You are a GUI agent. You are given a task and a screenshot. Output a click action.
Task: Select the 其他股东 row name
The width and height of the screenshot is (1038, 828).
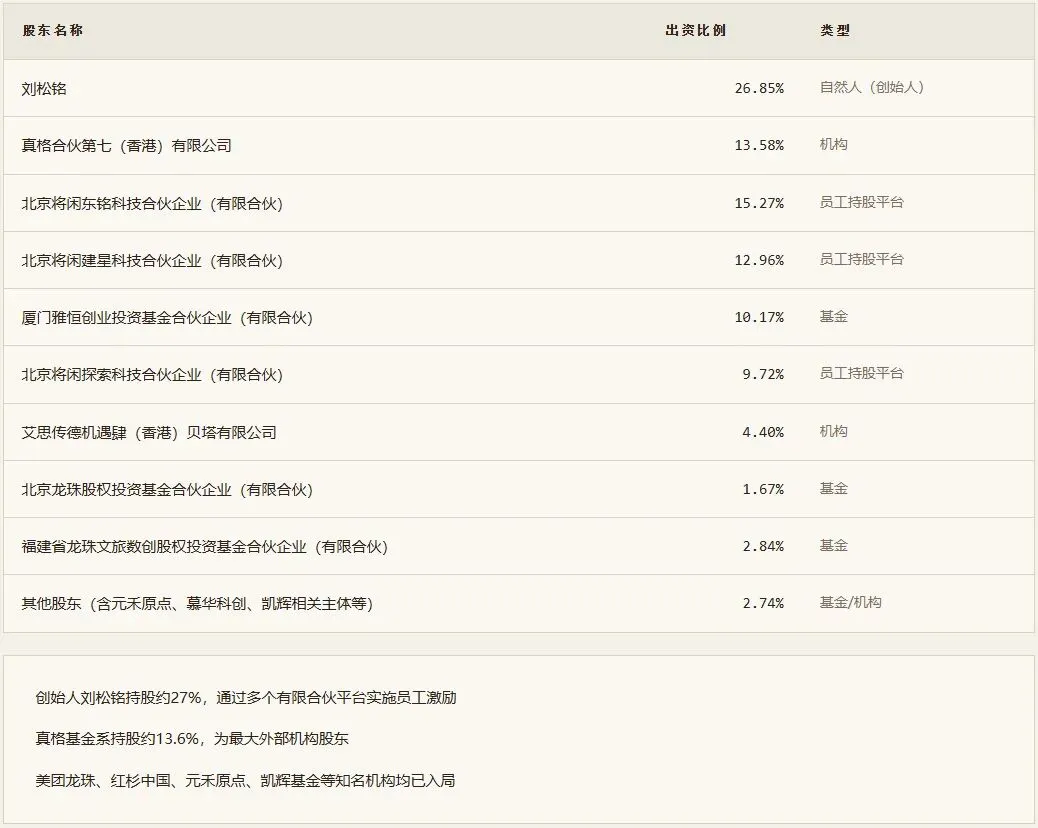(197, 603)
